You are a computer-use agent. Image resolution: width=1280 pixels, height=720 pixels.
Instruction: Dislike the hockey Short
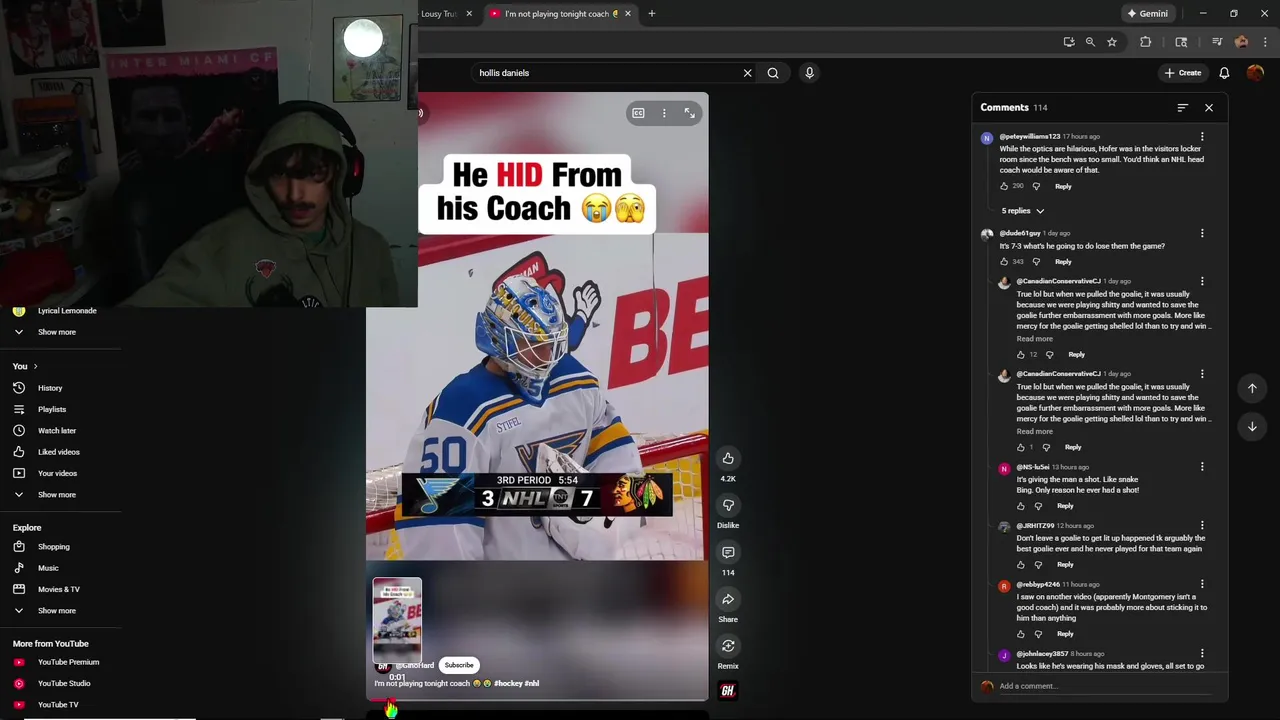click(x=728, y=505)
